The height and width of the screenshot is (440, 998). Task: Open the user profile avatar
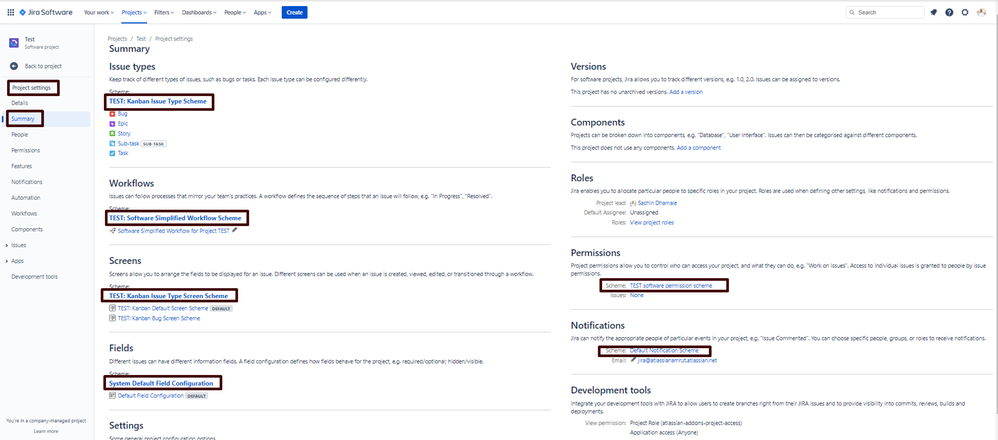click(981, 12)
